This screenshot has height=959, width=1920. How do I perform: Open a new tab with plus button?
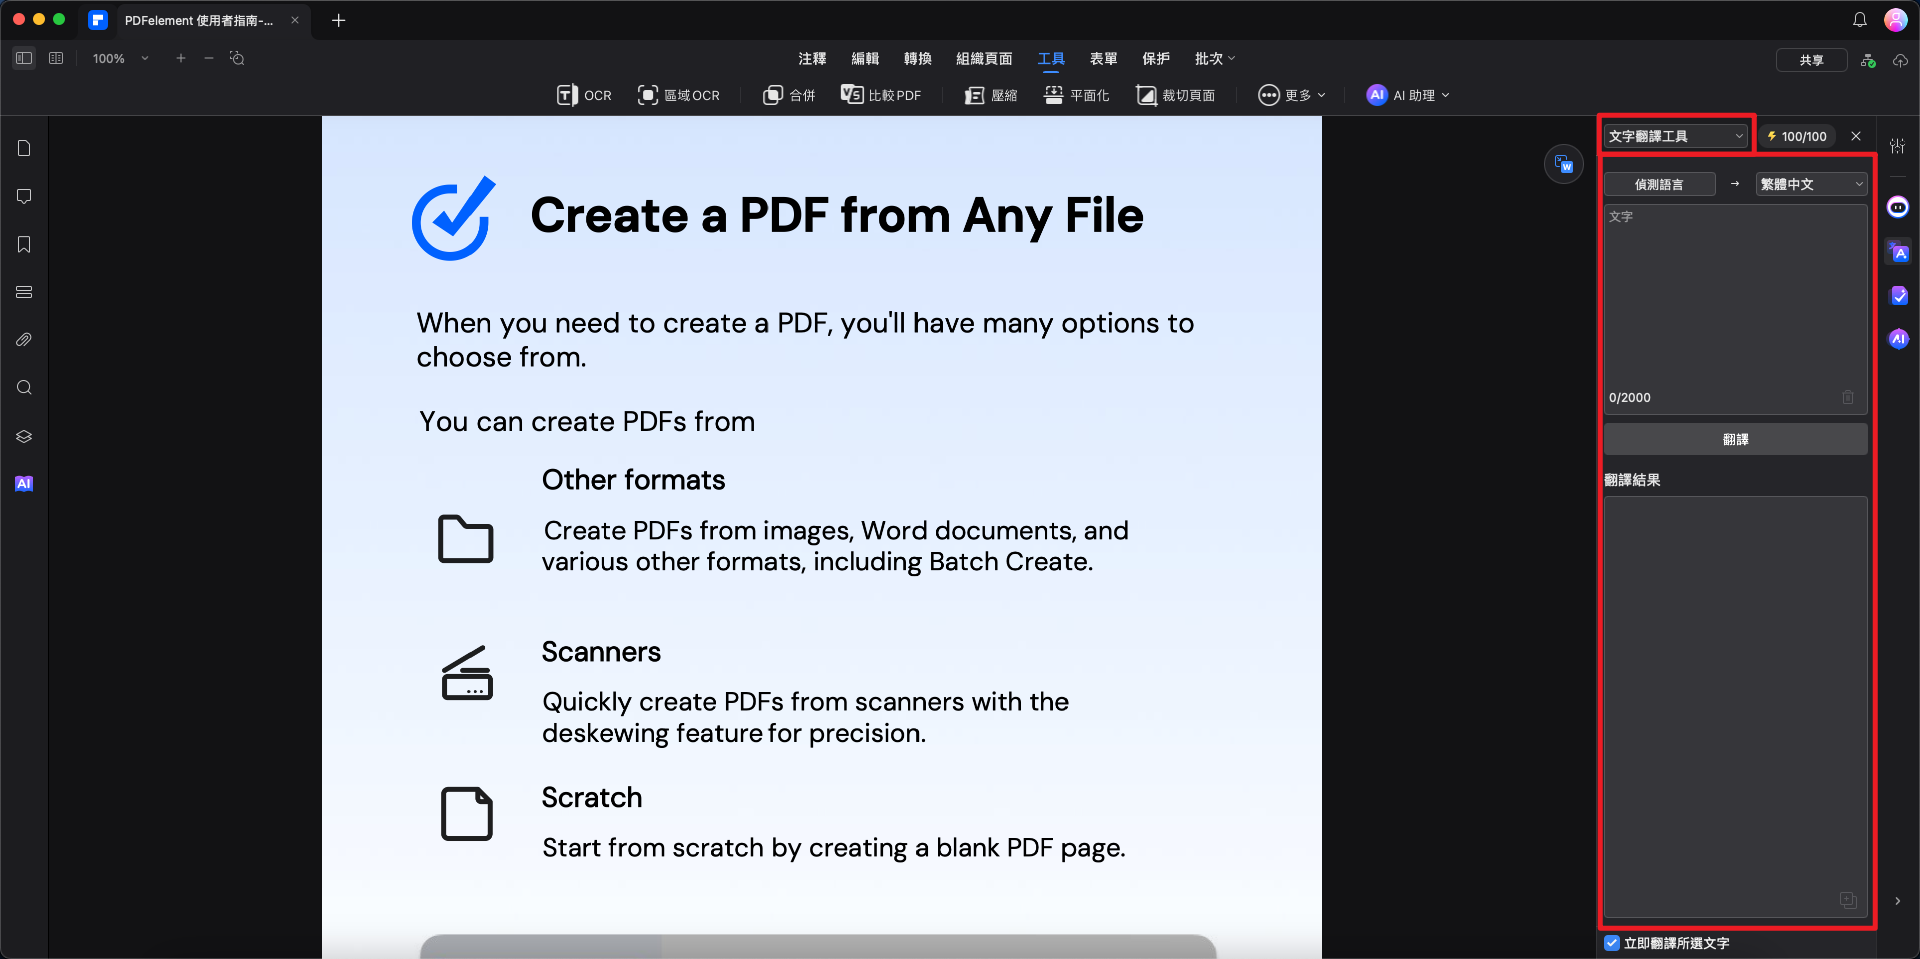338,20
